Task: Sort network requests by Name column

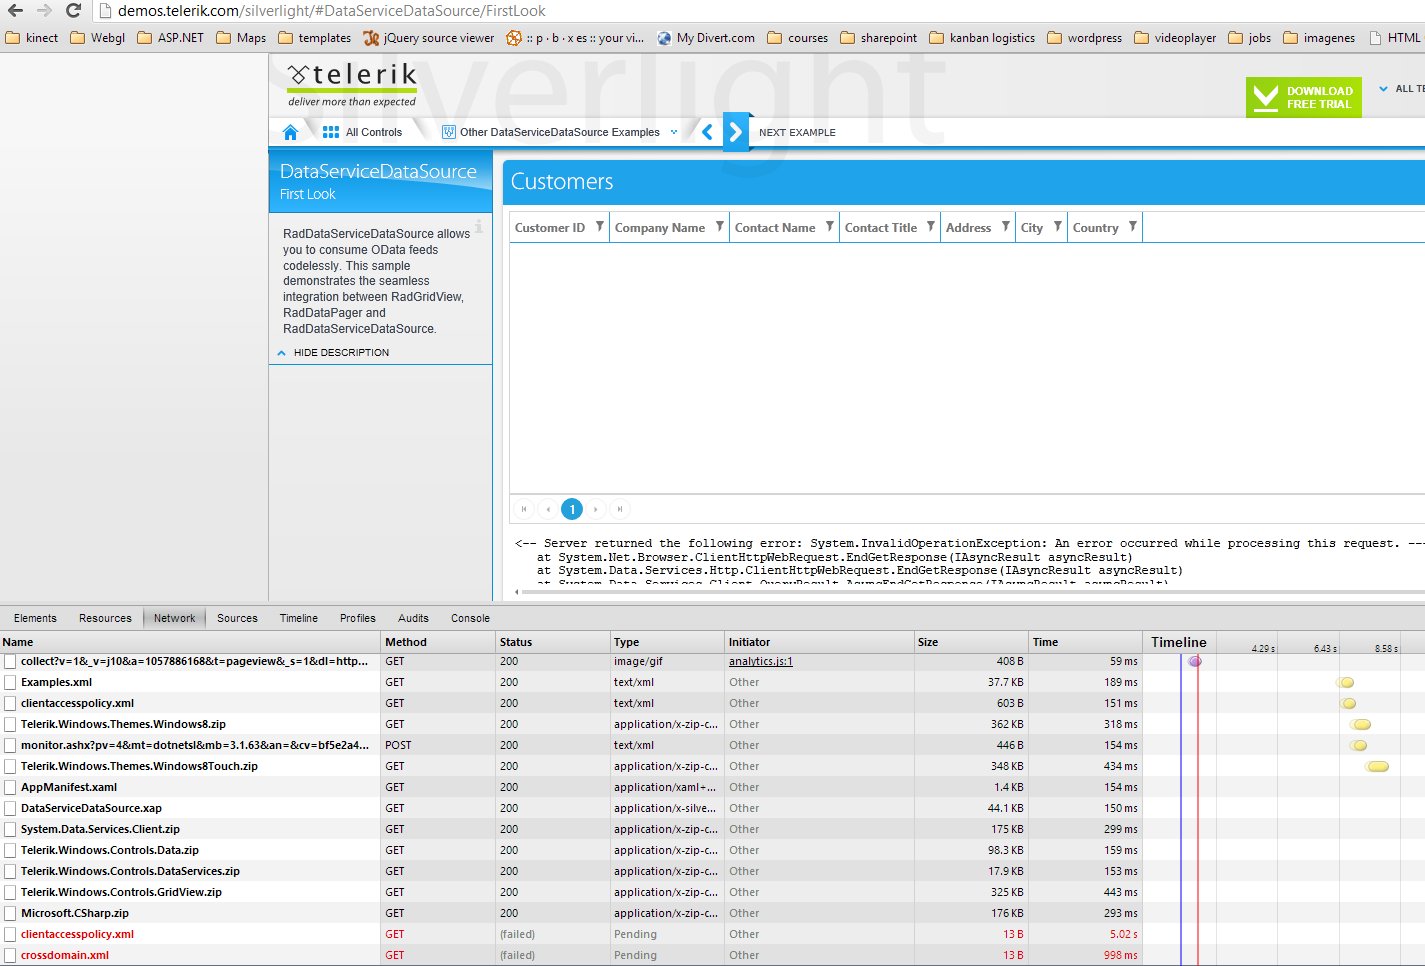Action: click(x=191, y=642)
